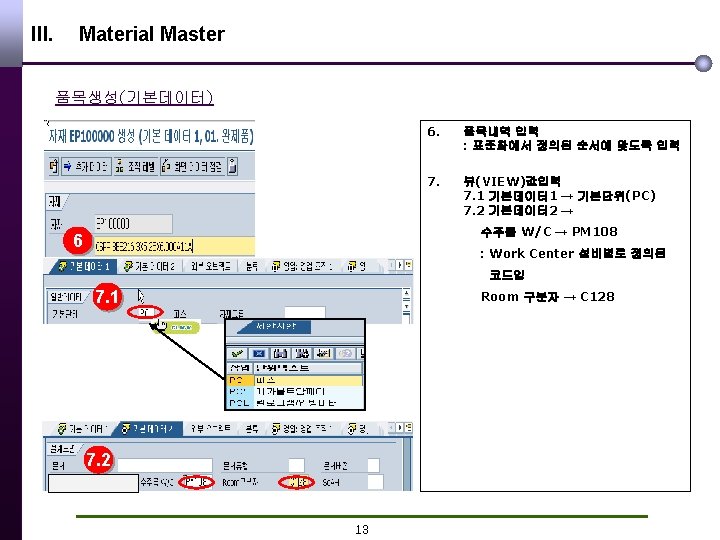Select active 기본데이터 2 tab in lower strip
The image size is (720, 540).
point(150,428)
